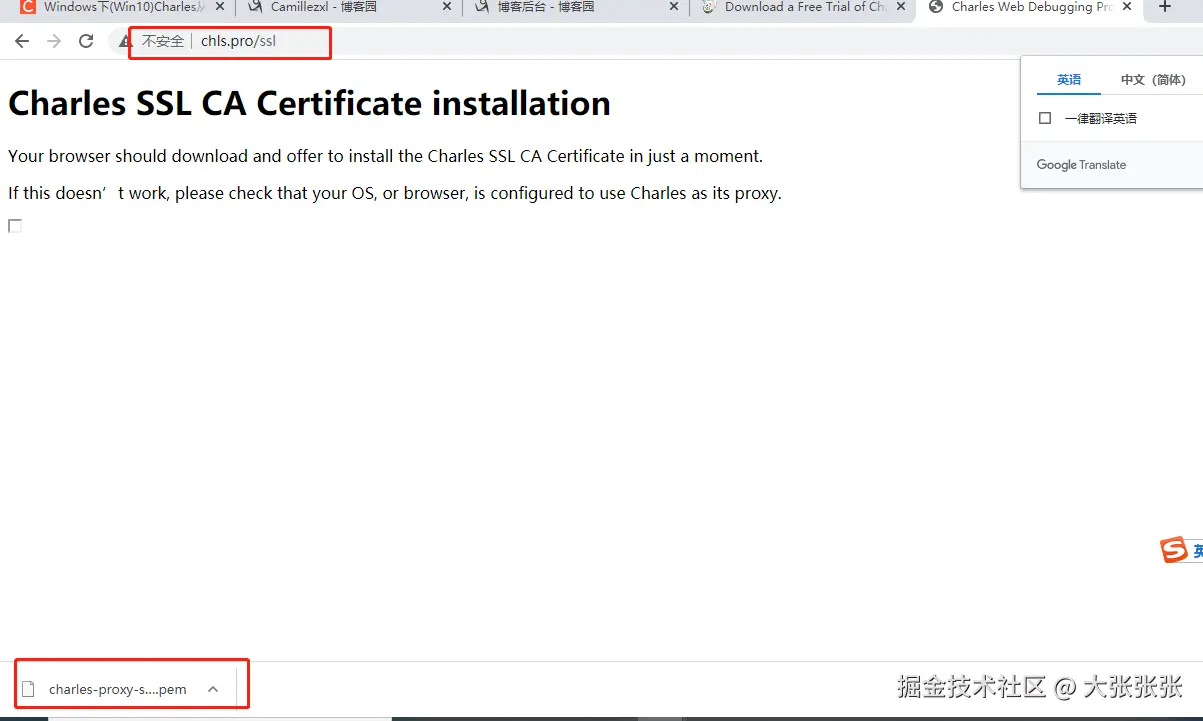The image size is (1203, 721).
Task: Close the 博客后台 - 博客园 tab
Action: click(674, 7)
